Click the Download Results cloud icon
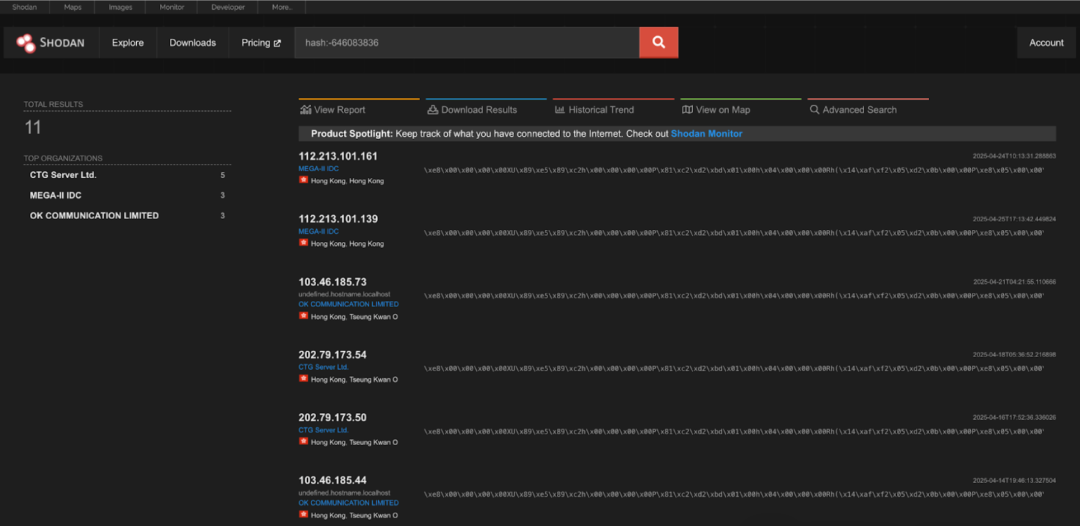This screenshot has height=526, width=1080. pos(433,109)
